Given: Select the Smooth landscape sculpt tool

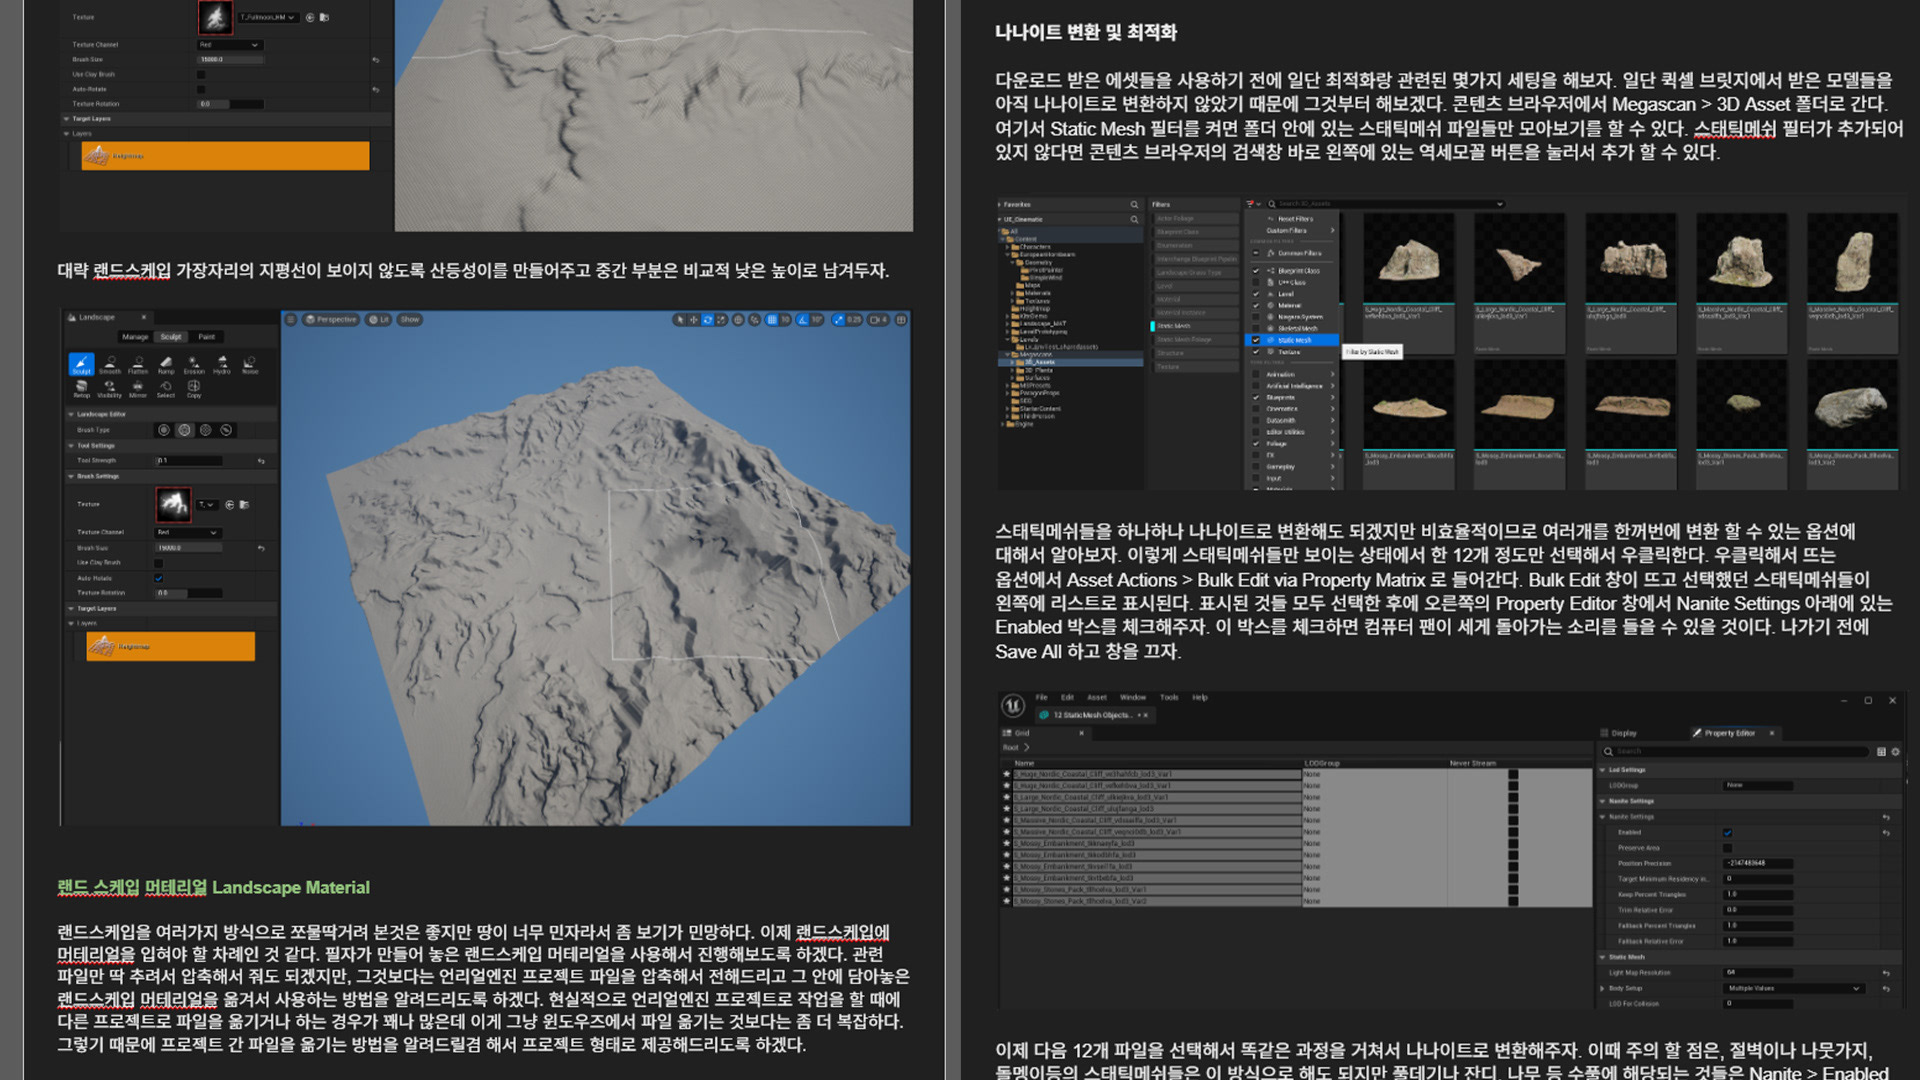Looking at the screenshot, I should pos(110,364).
